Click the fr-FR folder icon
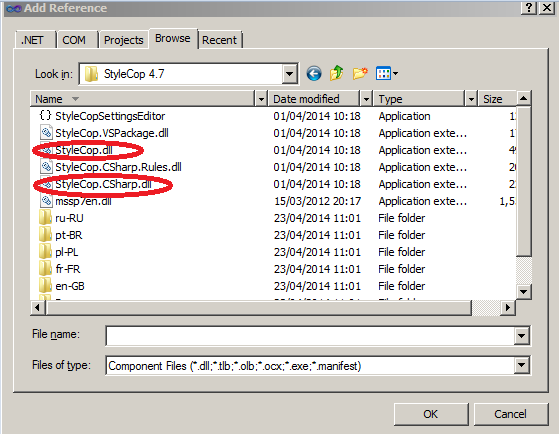This screenshot has height=434, width=559. coord(45,269)
